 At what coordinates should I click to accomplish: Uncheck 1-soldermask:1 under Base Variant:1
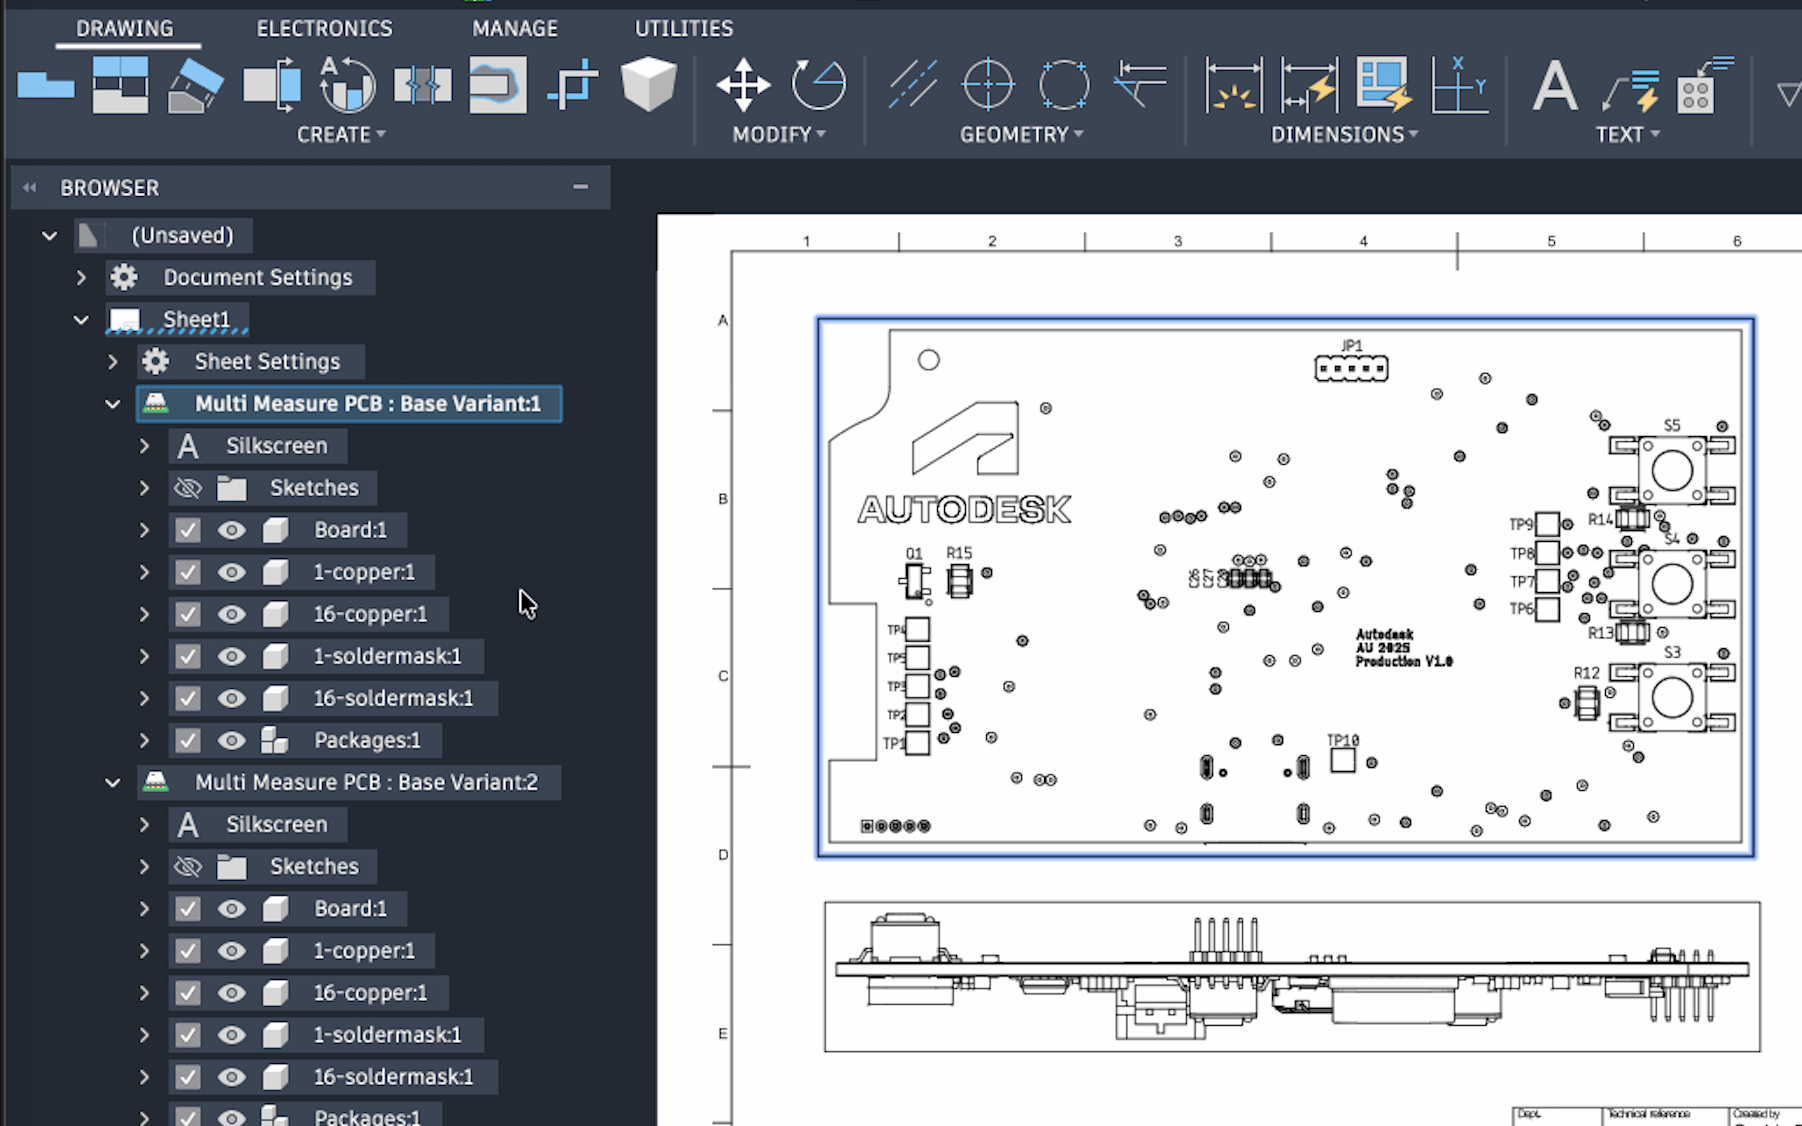(187, 656)
